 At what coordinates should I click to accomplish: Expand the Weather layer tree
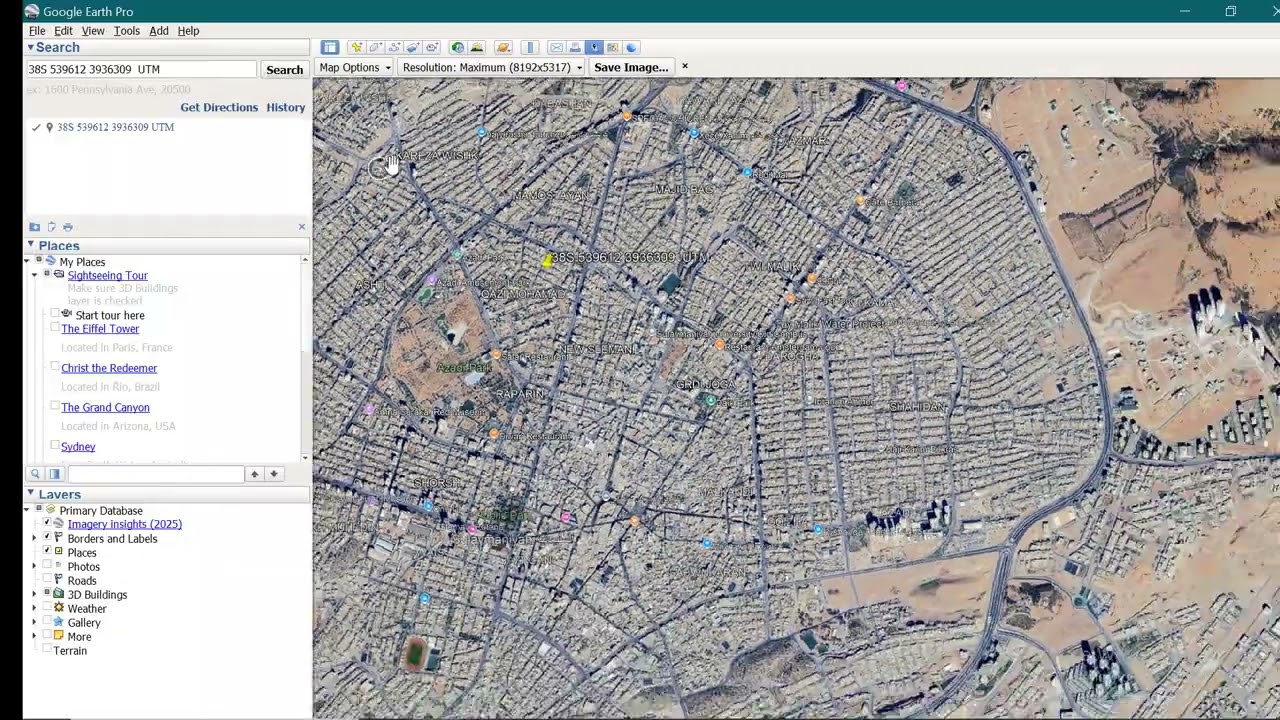click(x=34, y=608)
